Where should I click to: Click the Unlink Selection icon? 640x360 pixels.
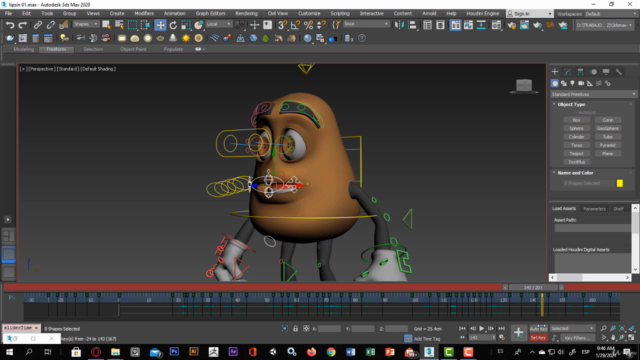[x=51, y=25]
